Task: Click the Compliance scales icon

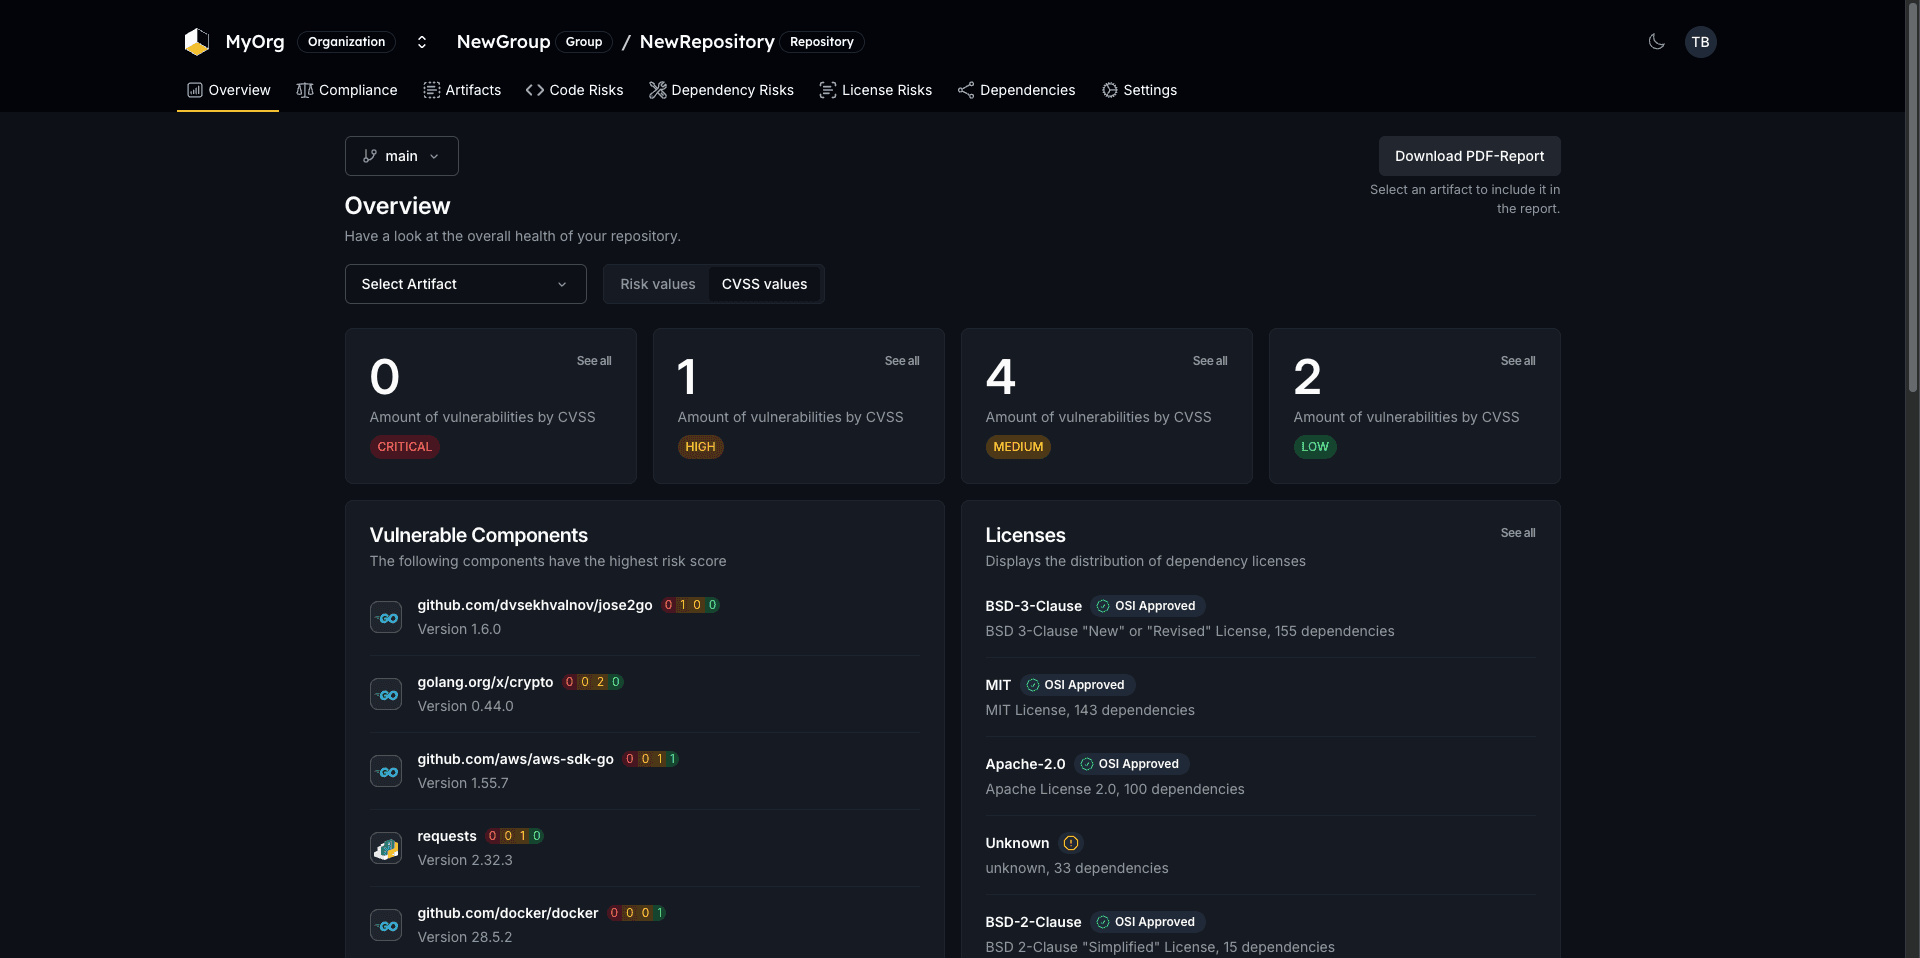Action: (305, 90)
